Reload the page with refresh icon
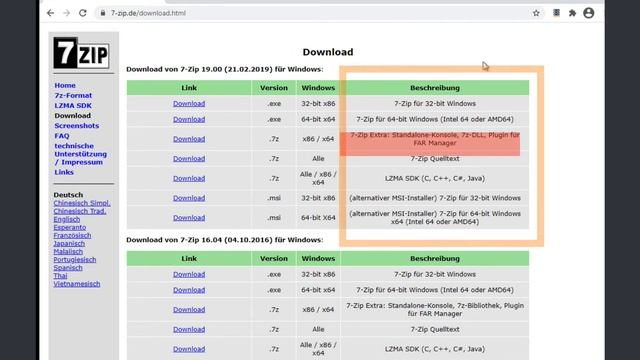640x360 pixels. point(83,13)
